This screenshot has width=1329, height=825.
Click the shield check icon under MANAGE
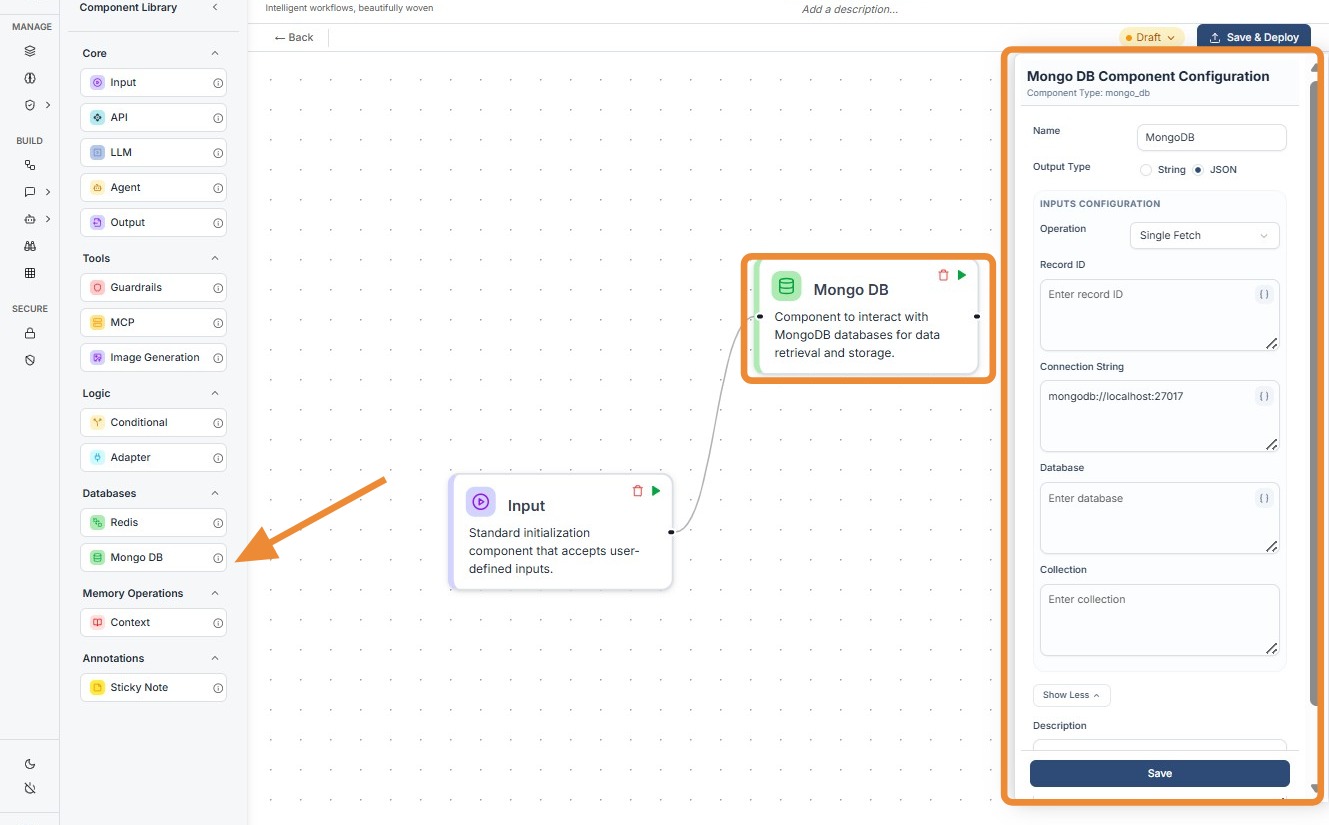(30, 105)
